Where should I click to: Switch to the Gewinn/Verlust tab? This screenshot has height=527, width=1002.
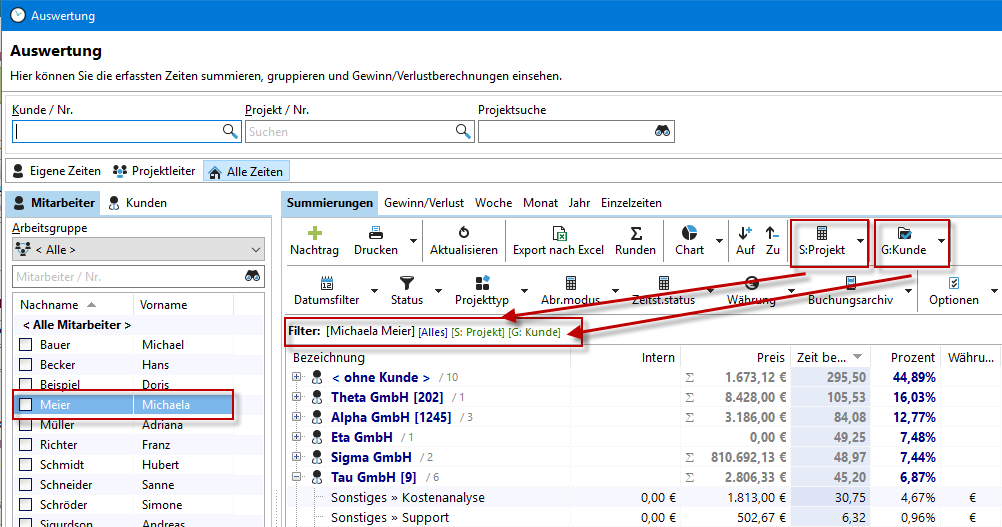[x=426, y=203]
